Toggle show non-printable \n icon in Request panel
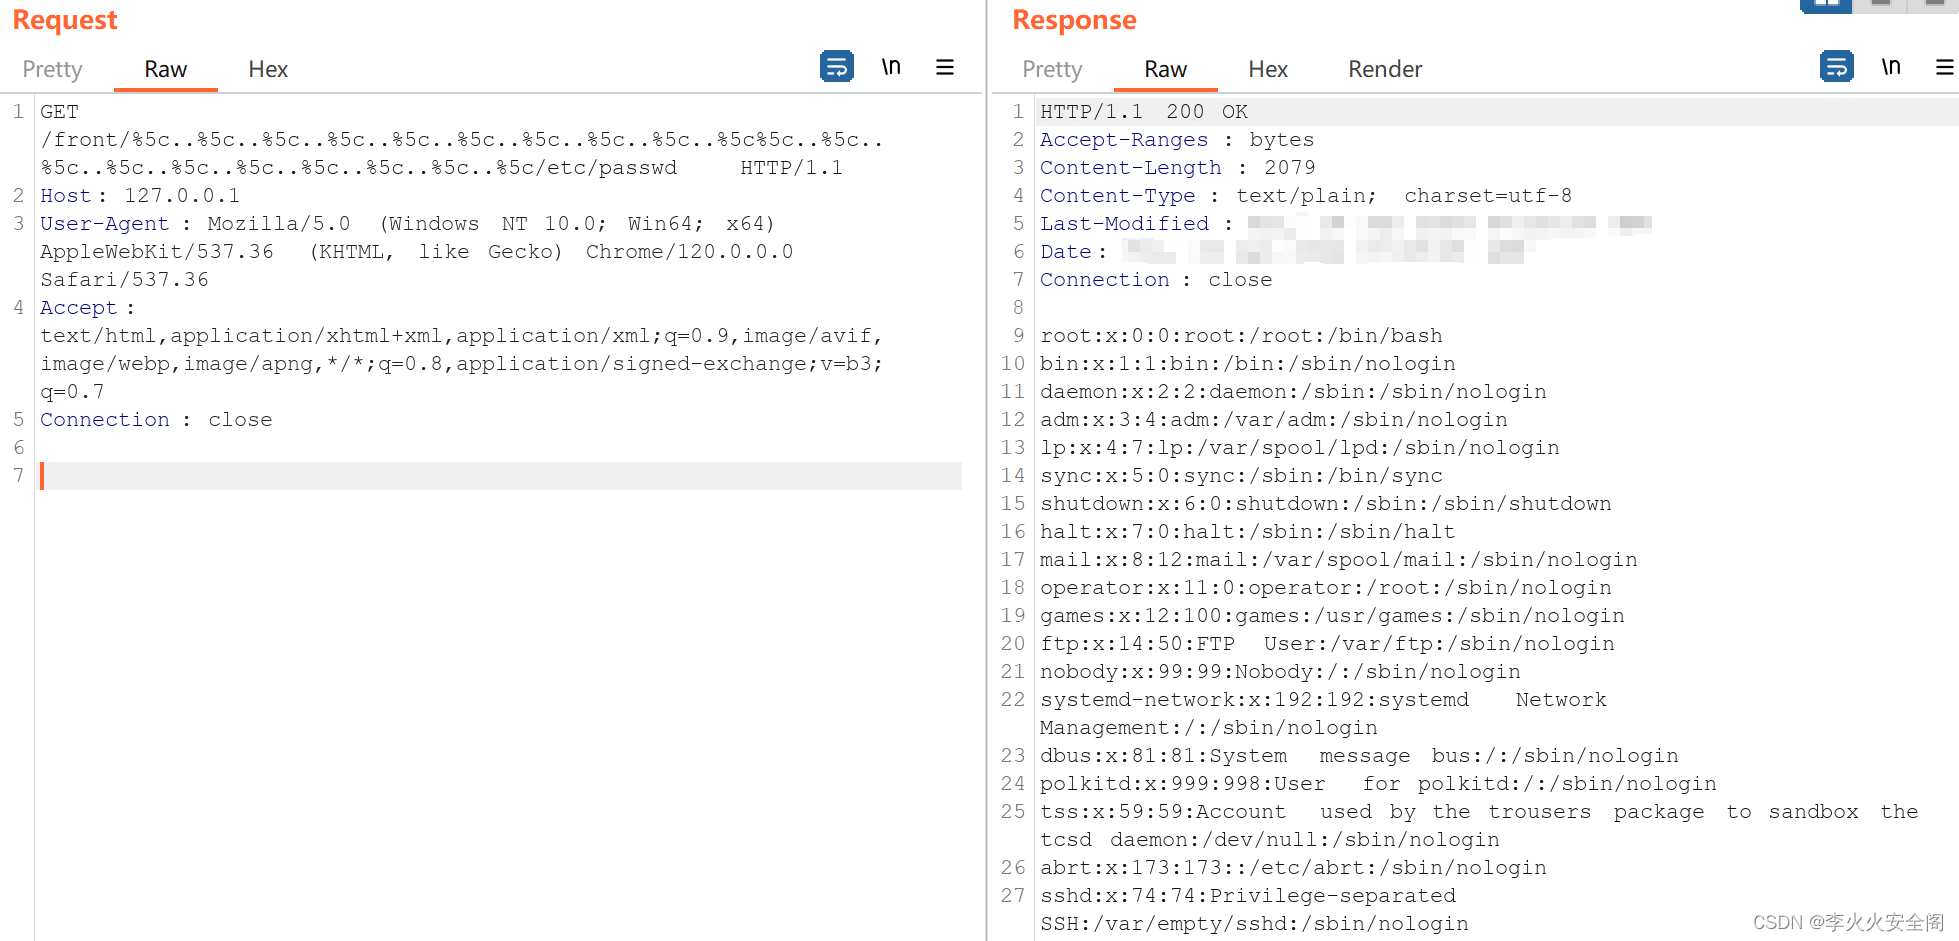 tap(891, 67)
